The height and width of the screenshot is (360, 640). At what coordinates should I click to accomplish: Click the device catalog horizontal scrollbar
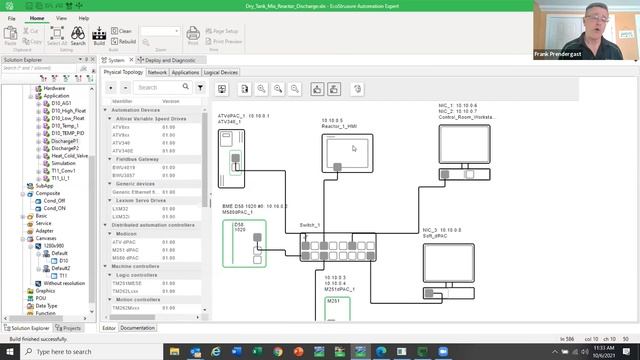click(x=132, y=317)
